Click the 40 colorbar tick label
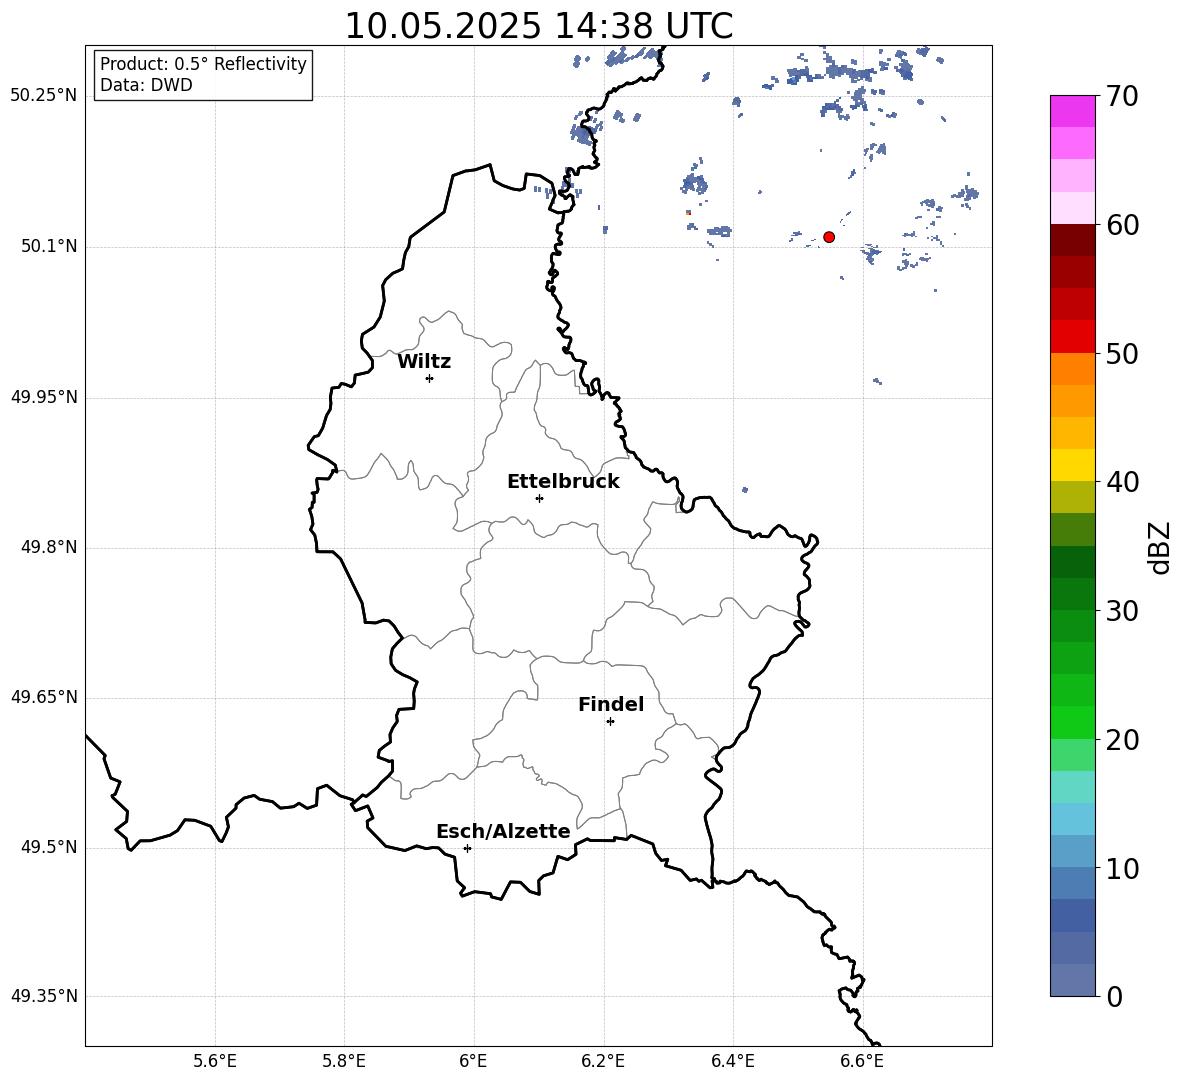 click(x=1122, y=482)
